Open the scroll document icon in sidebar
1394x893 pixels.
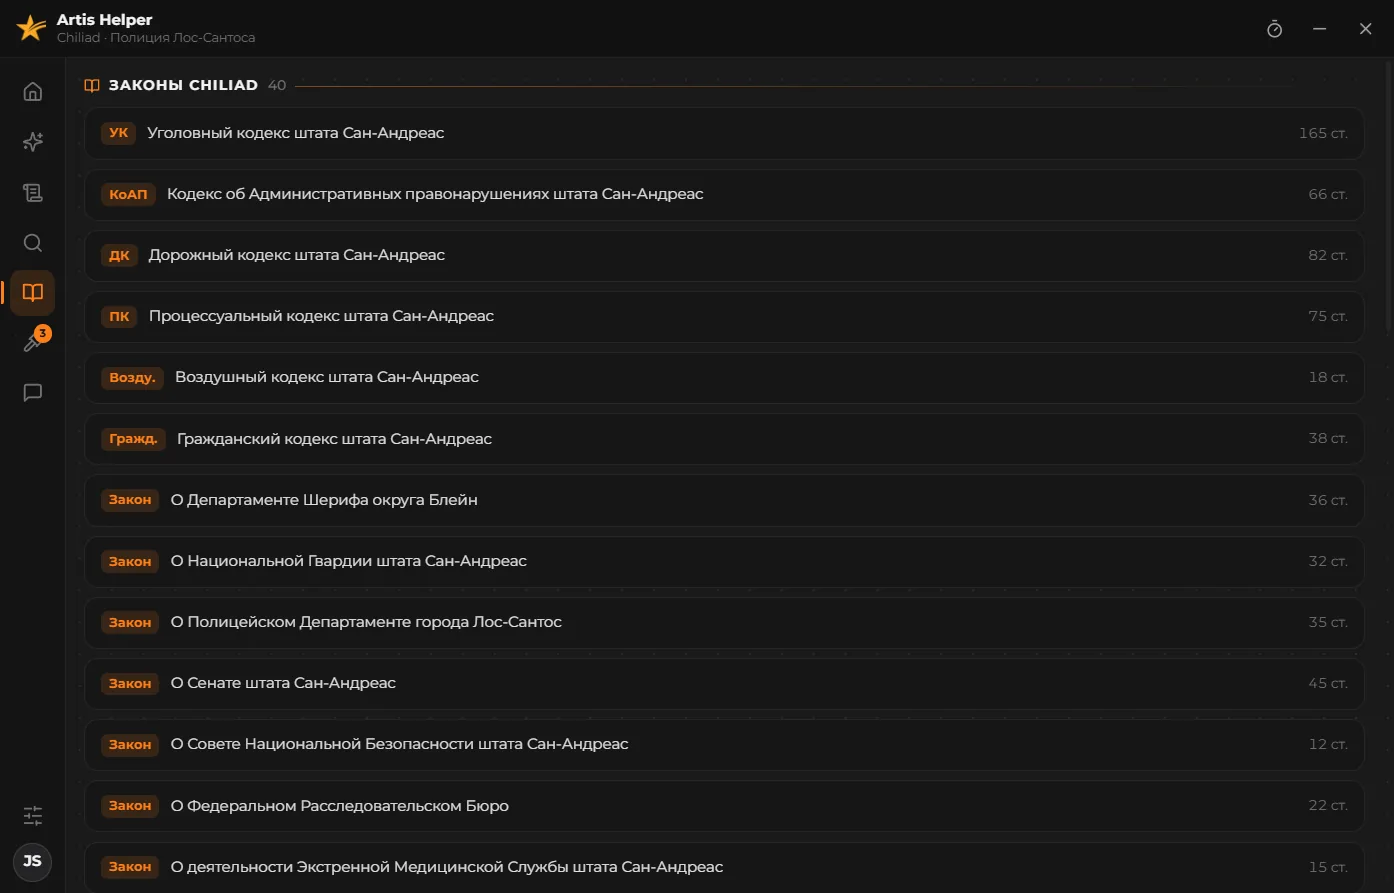click(x=33, y=193)
